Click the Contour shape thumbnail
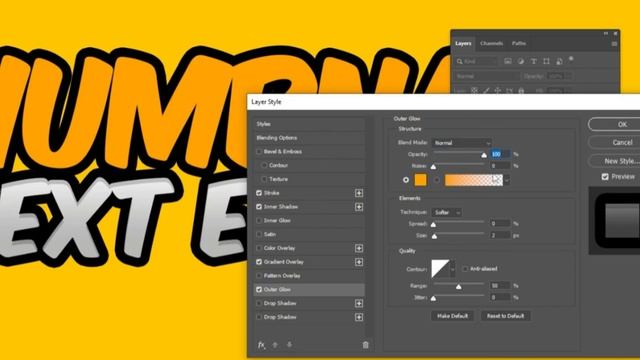 pos(440,269)
